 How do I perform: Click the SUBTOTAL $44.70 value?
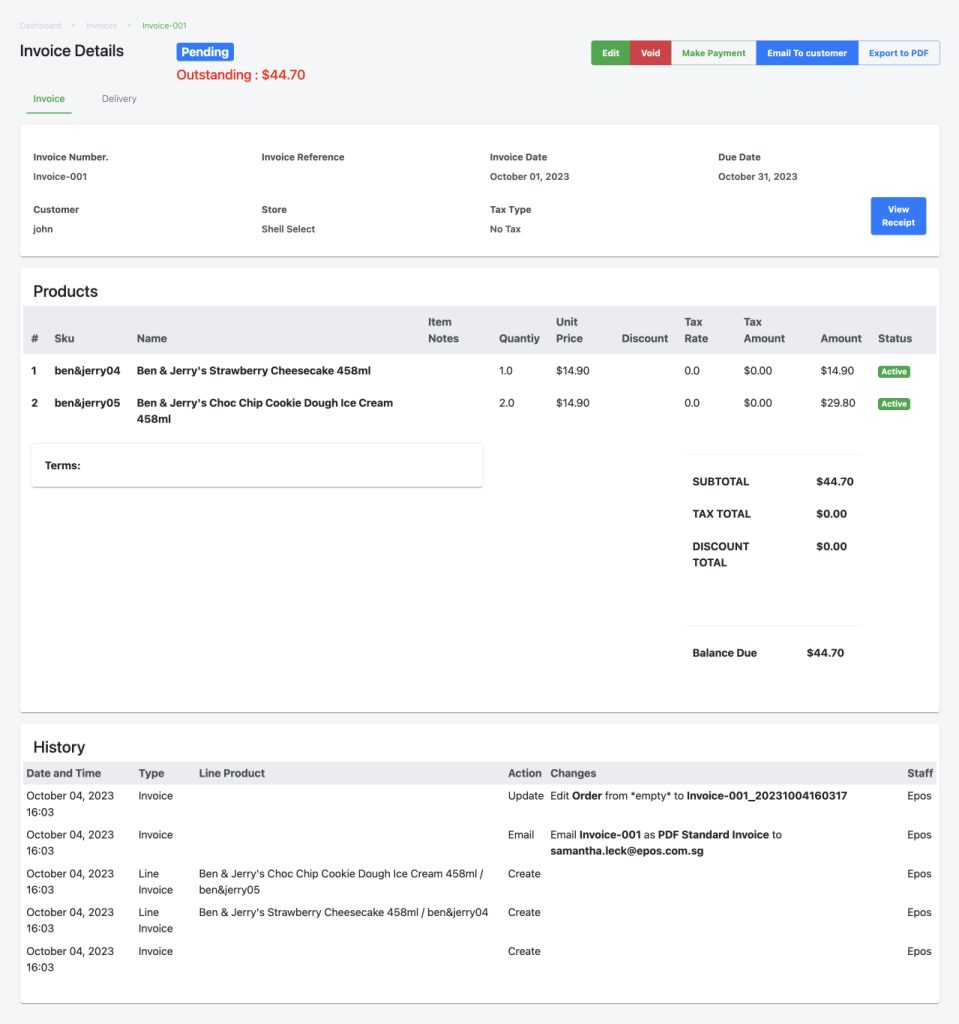(x=834, y=481)
